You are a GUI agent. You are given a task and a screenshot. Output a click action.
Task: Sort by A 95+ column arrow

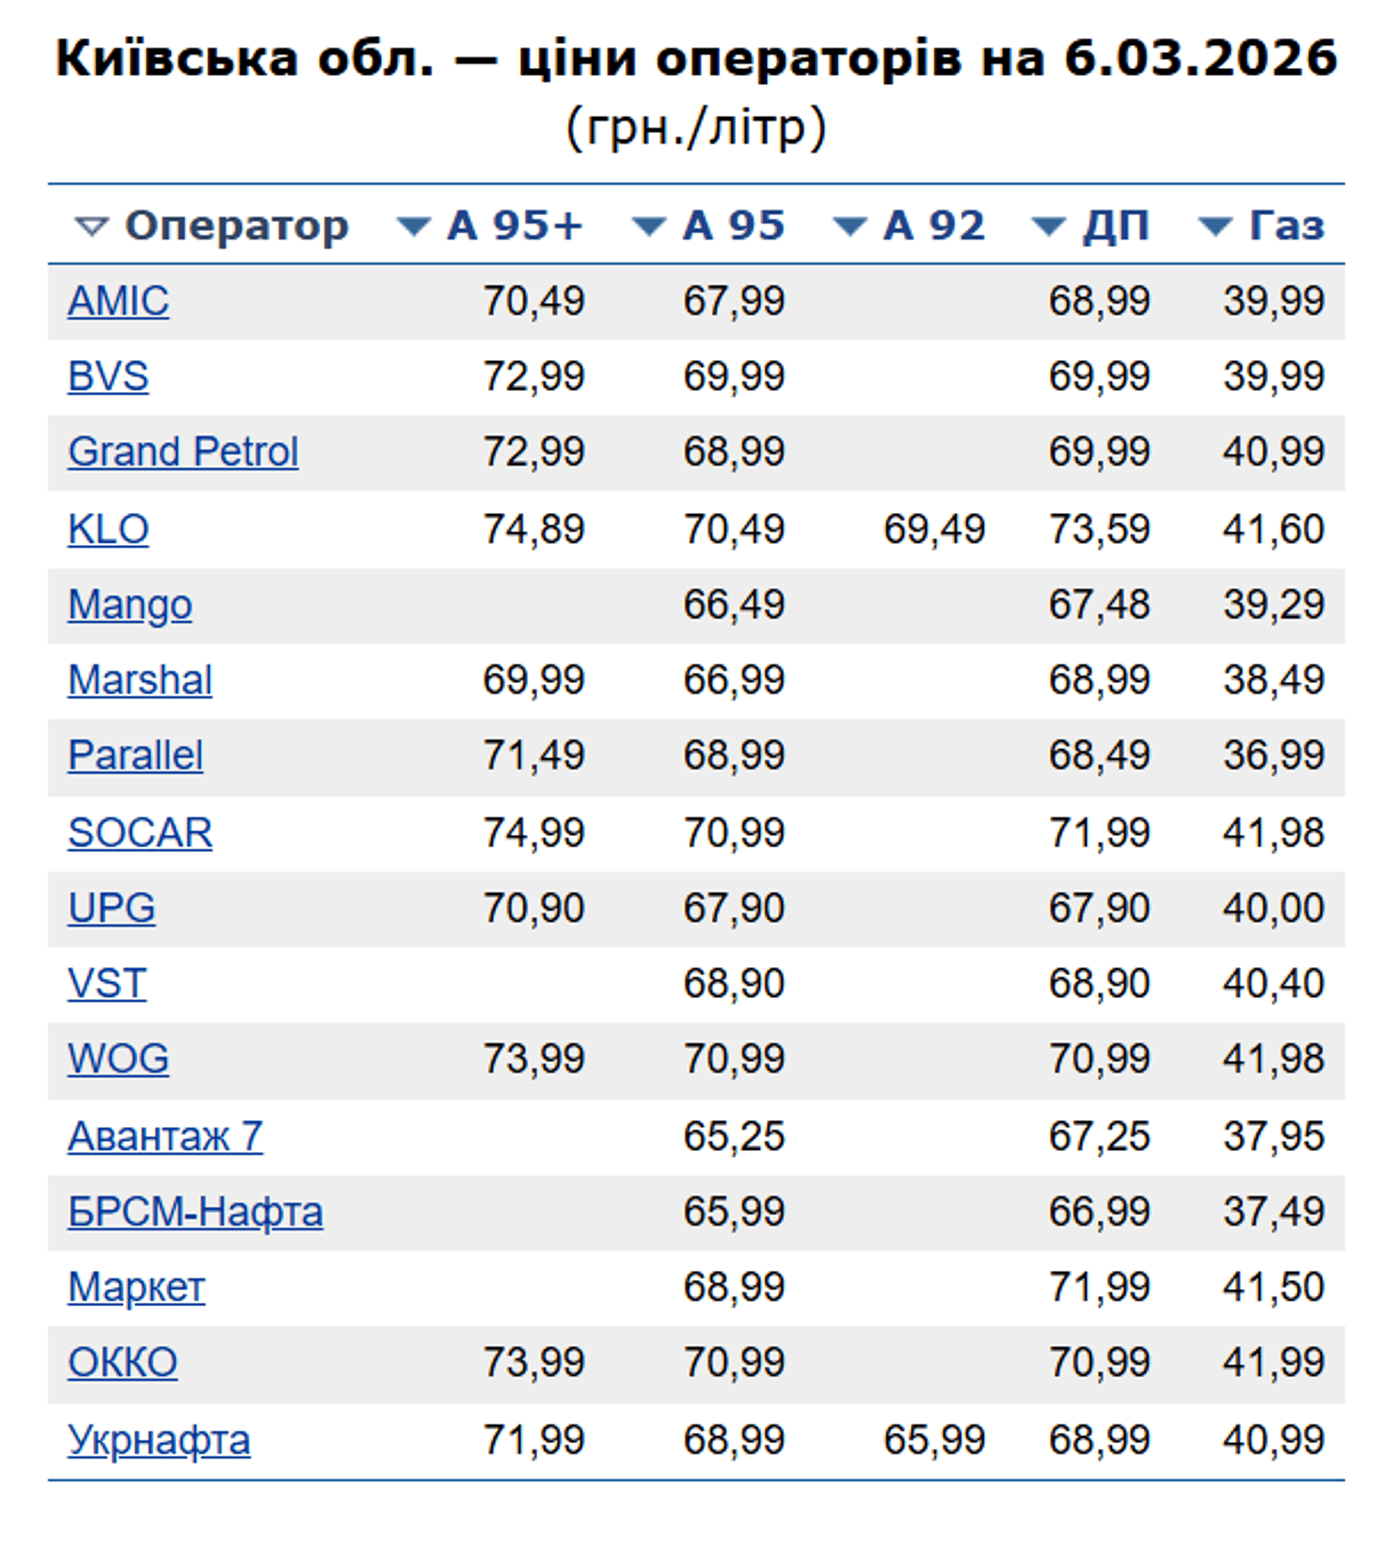click(x=413, y=227)
